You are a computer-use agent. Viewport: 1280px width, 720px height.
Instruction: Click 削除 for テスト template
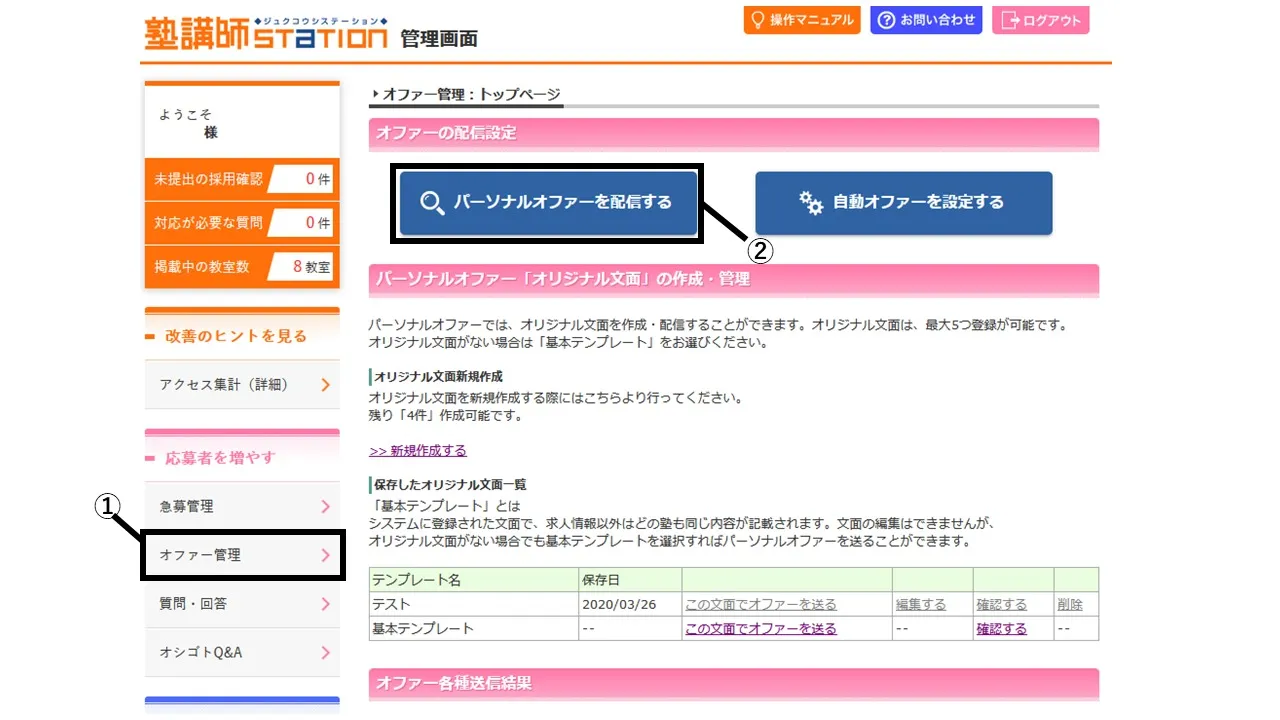coord(1069,605)
